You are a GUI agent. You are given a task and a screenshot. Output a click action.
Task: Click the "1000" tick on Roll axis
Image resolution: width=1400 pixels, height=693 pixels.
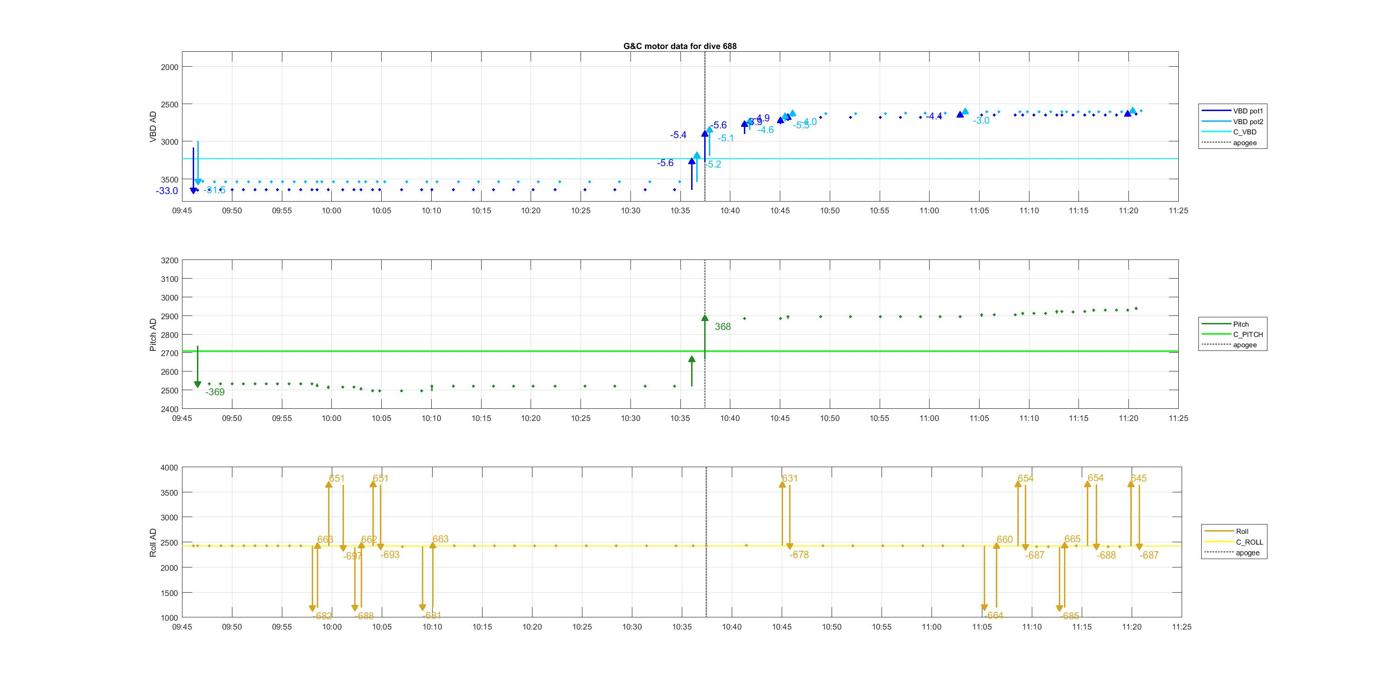coord(168,618)
